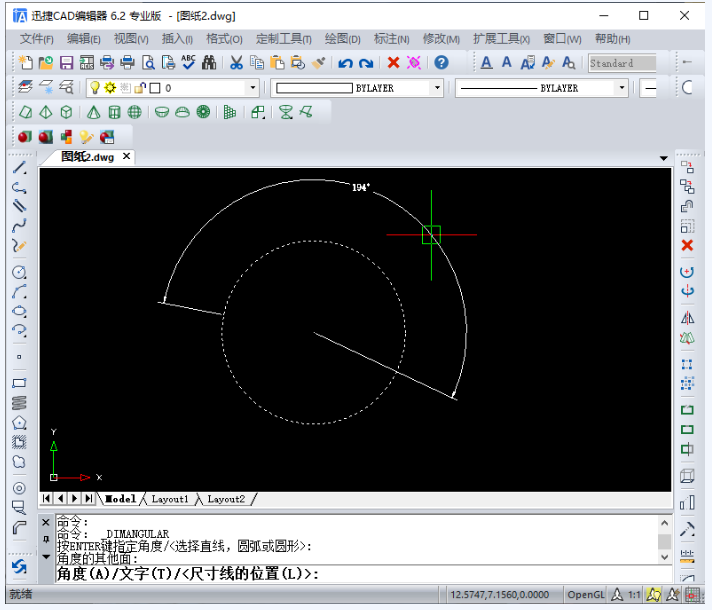Select the Rectangle draw tool
Viewport: 712px width, 610px height.
(x=19, y=384)
